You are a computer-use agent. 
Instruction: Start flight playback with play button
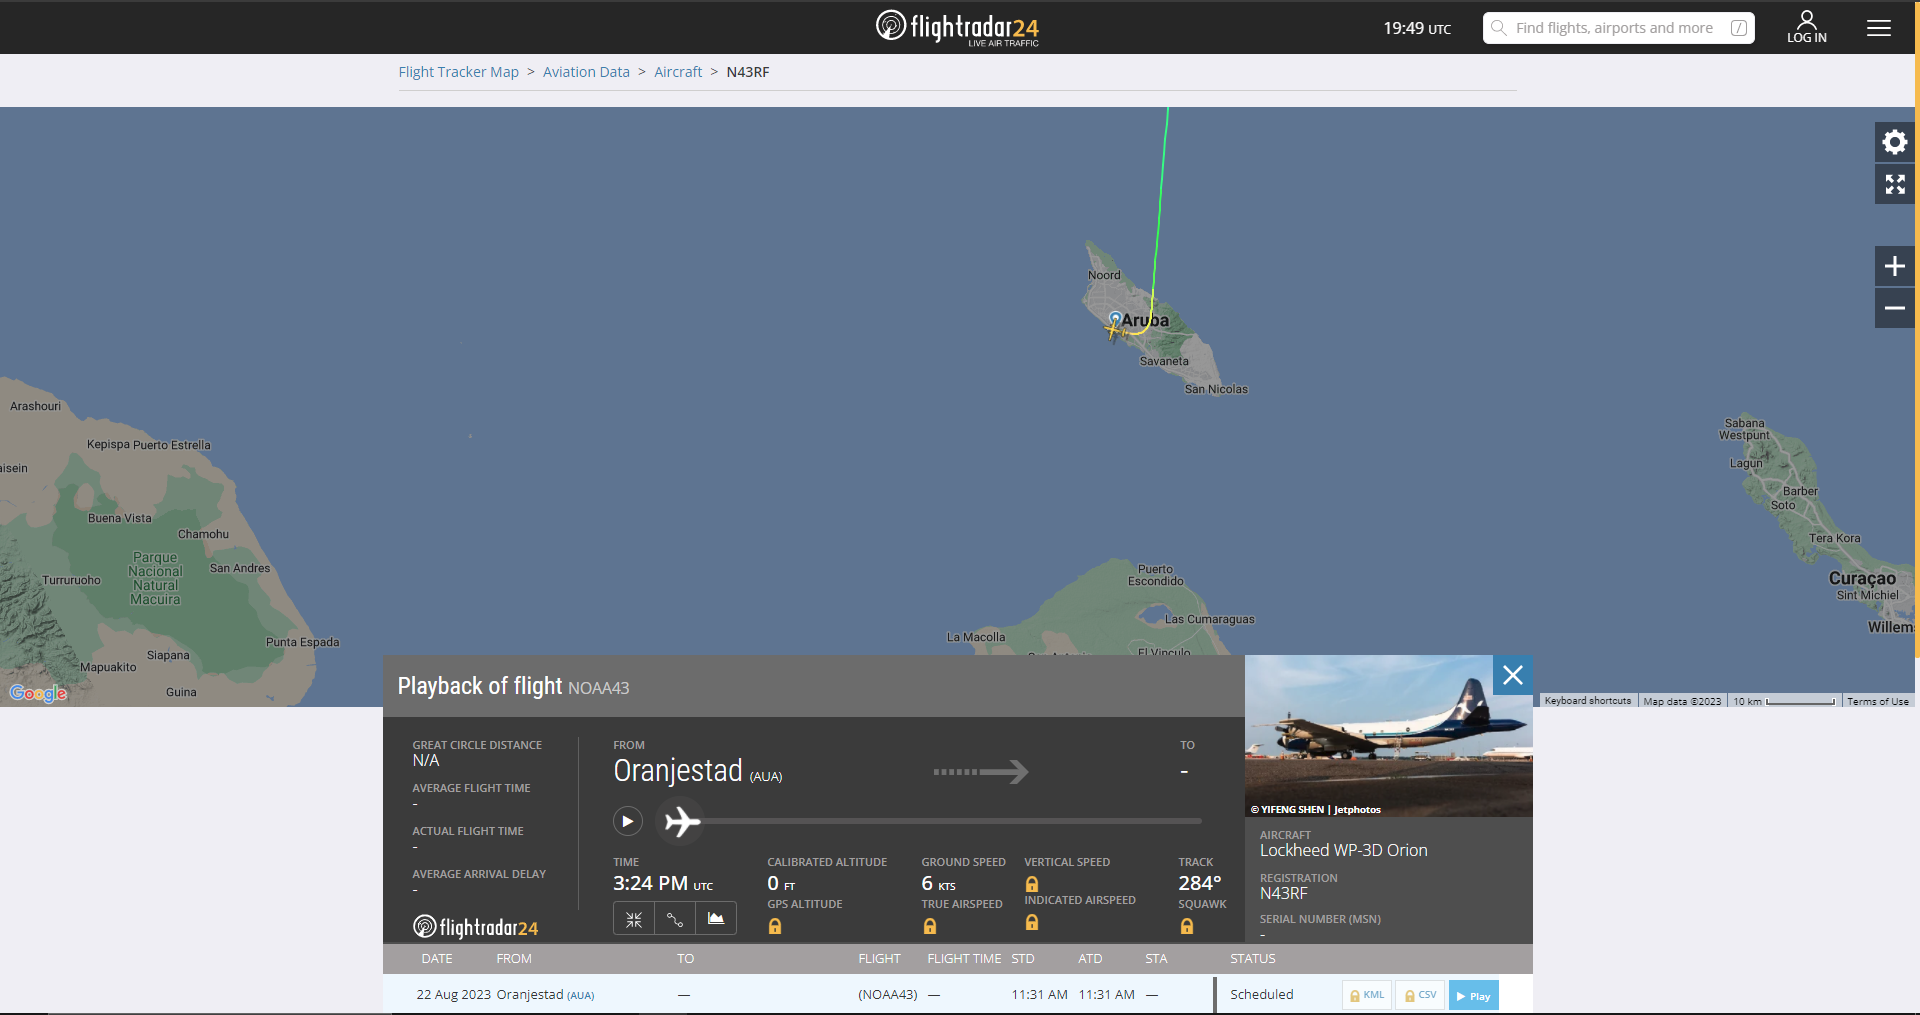coord(627,821)
